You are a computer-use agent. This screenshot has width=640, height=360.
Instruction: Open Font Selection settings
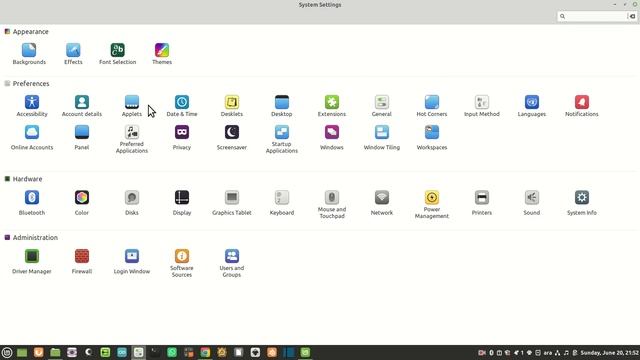118,54
